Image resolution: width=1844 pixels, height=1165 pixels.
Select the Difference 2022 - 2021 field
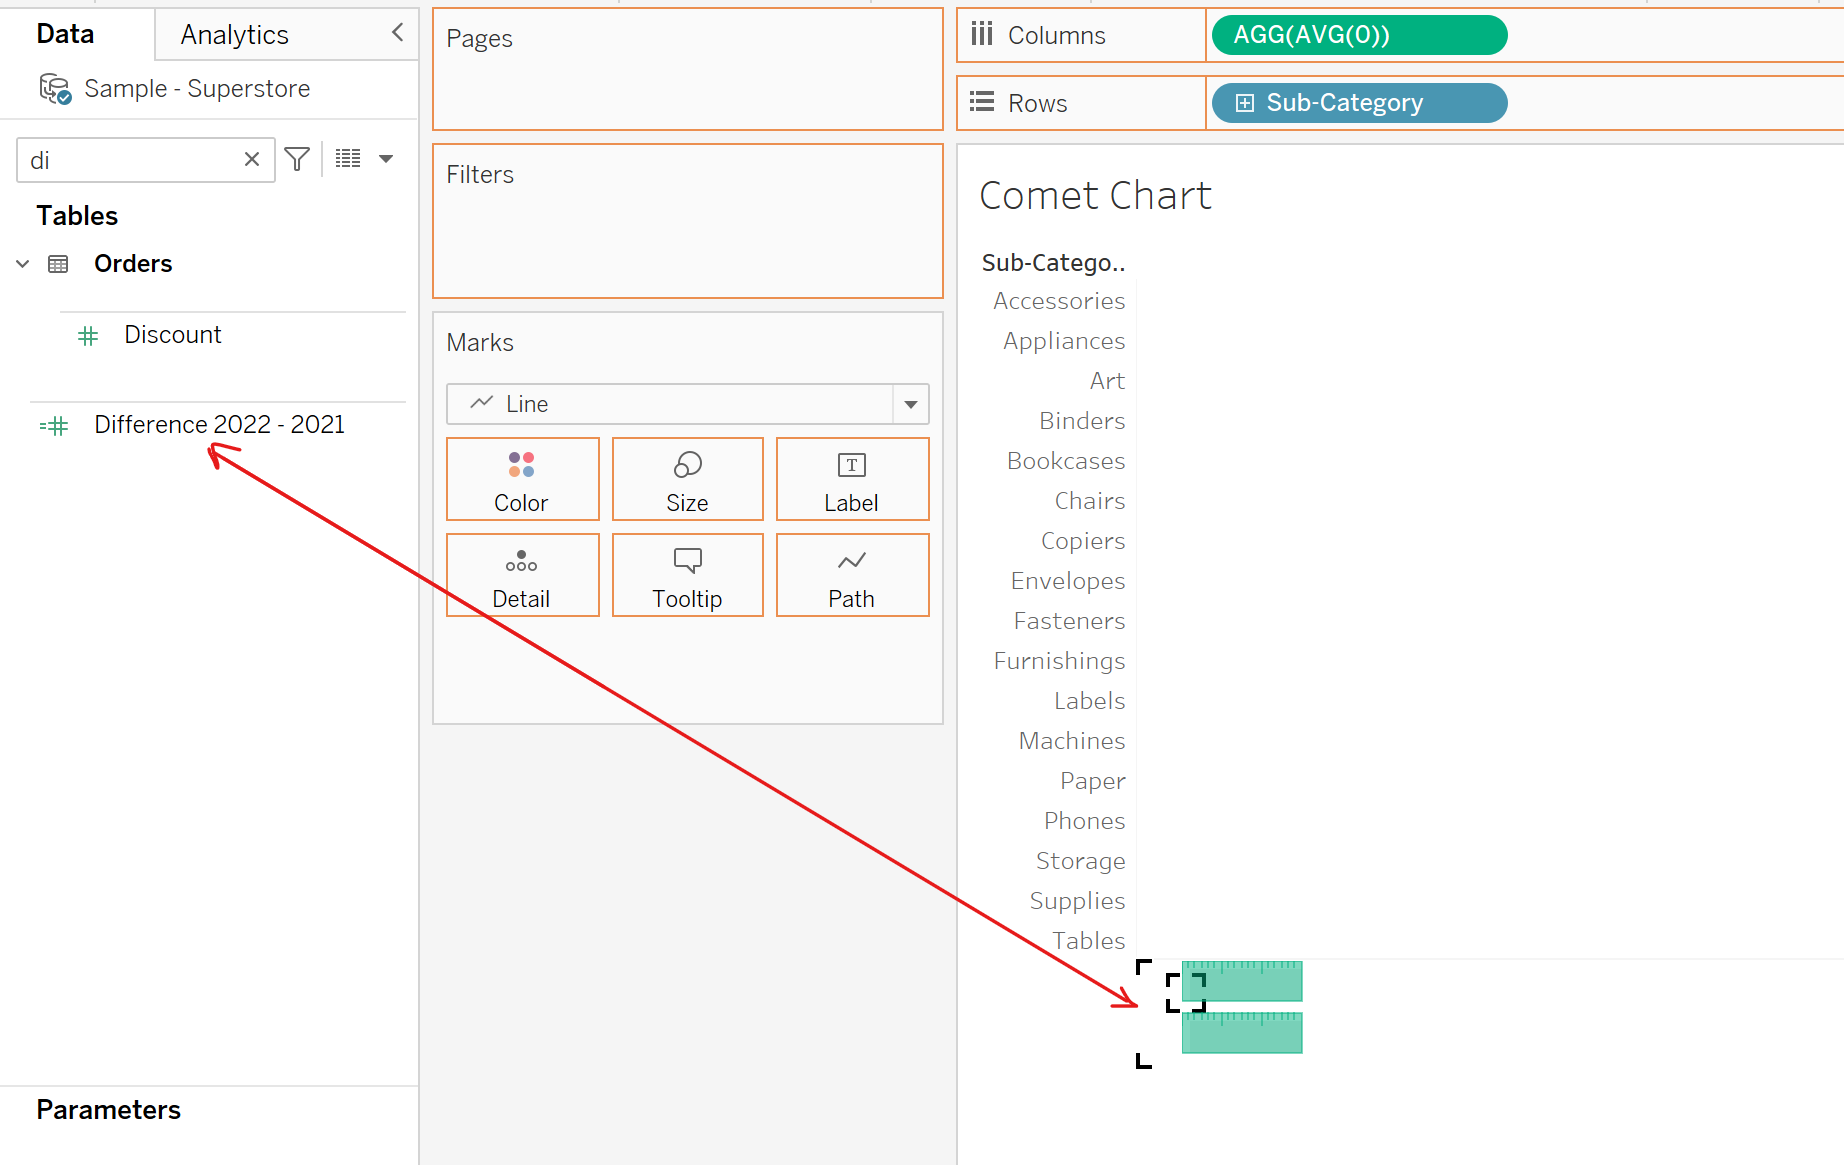219,425
